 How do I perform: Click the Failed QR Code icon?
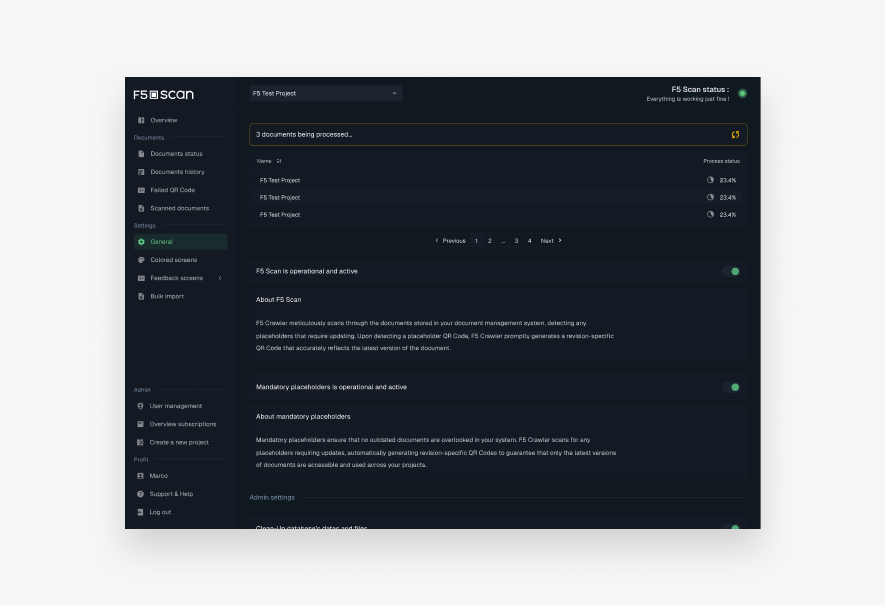141,190
